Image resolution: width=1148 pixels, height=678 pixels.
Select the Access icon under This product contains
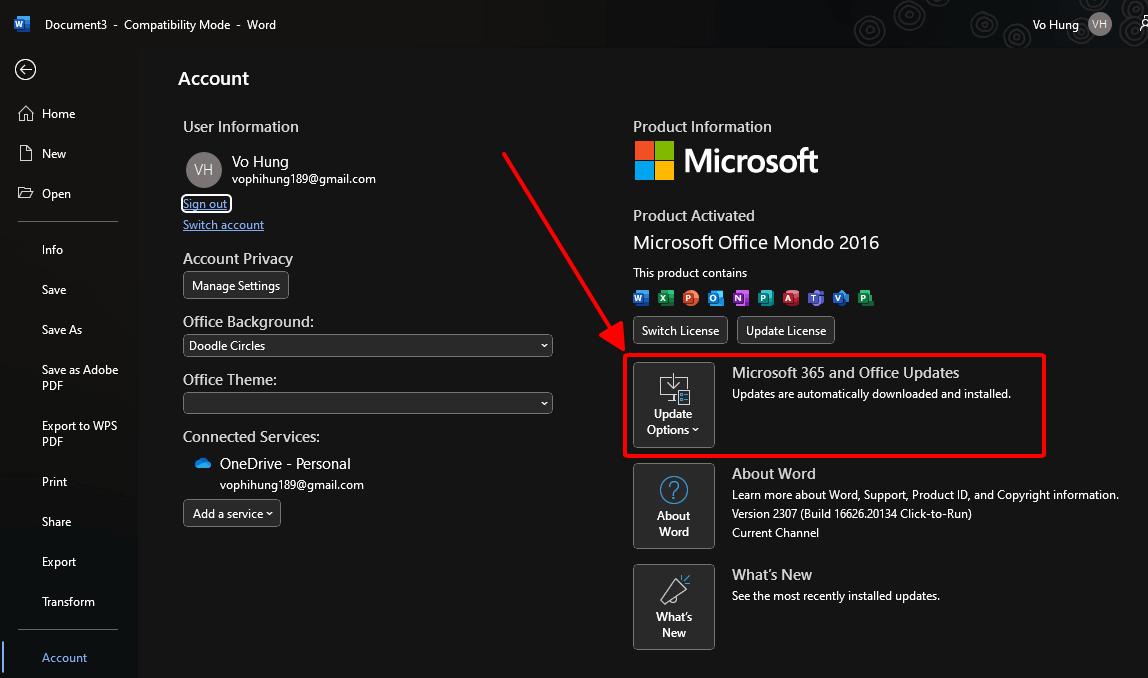[x=790, y=297]
